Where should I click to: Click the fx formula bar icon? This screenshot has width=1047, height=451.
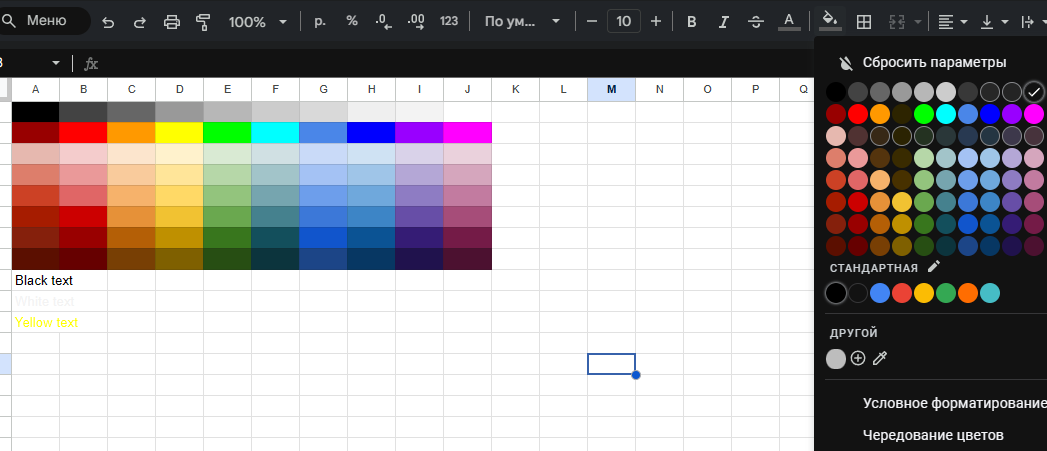click(91, 63)
